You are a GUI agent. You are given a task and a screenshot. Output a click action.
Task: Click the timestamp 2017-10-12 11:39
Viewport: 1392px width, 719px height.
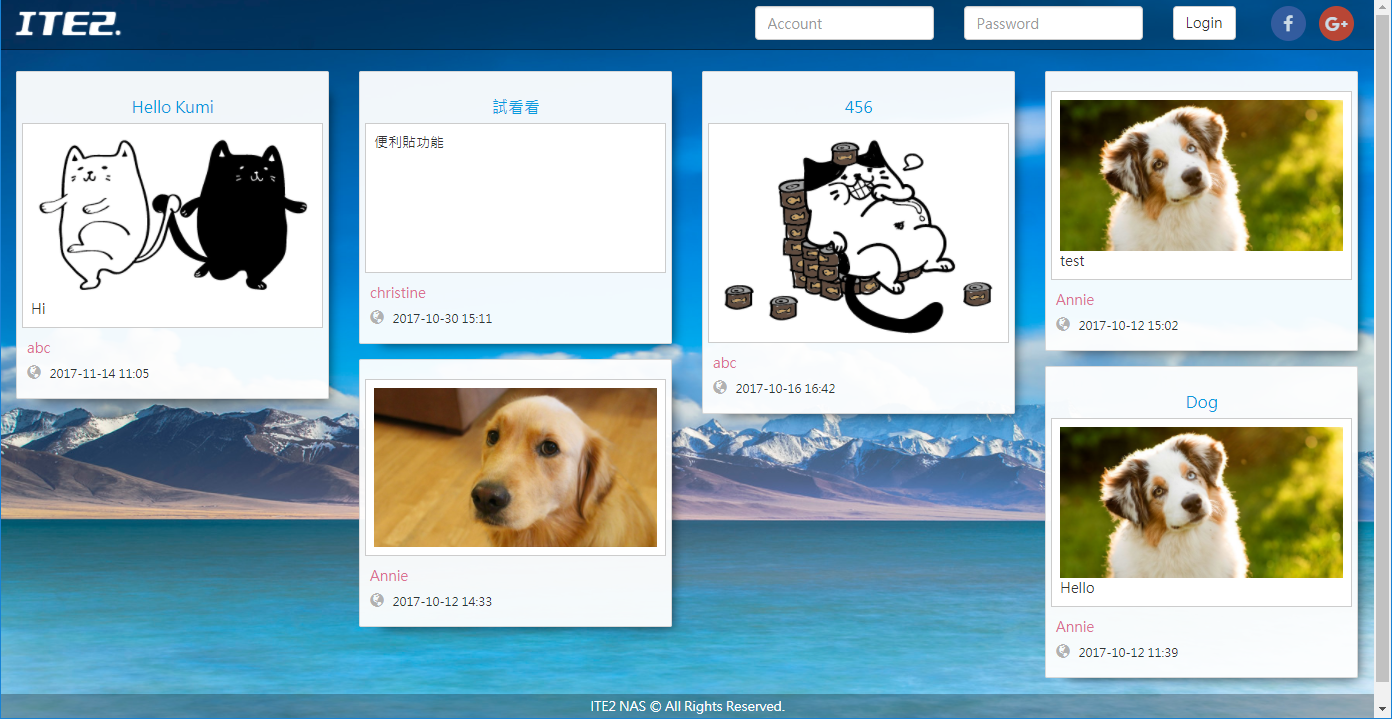pyautogui.click(x=1128, y=653)
